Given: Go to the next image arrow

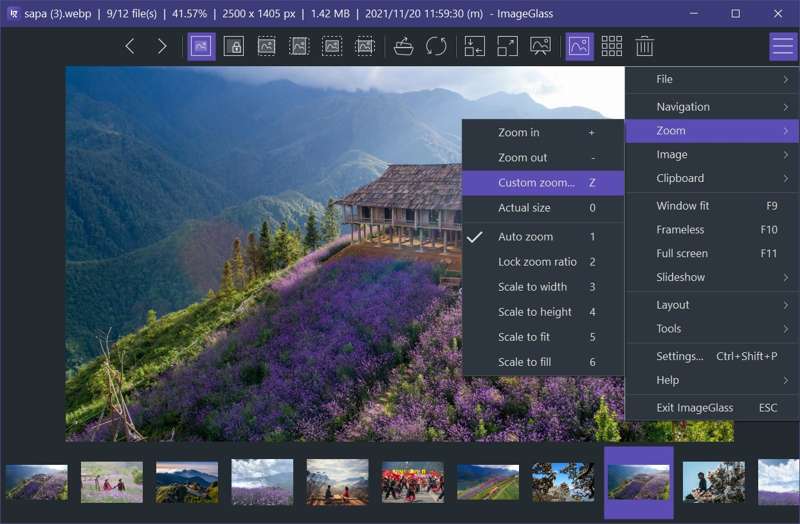Looking at the screenshot, I should pyautogui.click(x=162, y=47).
